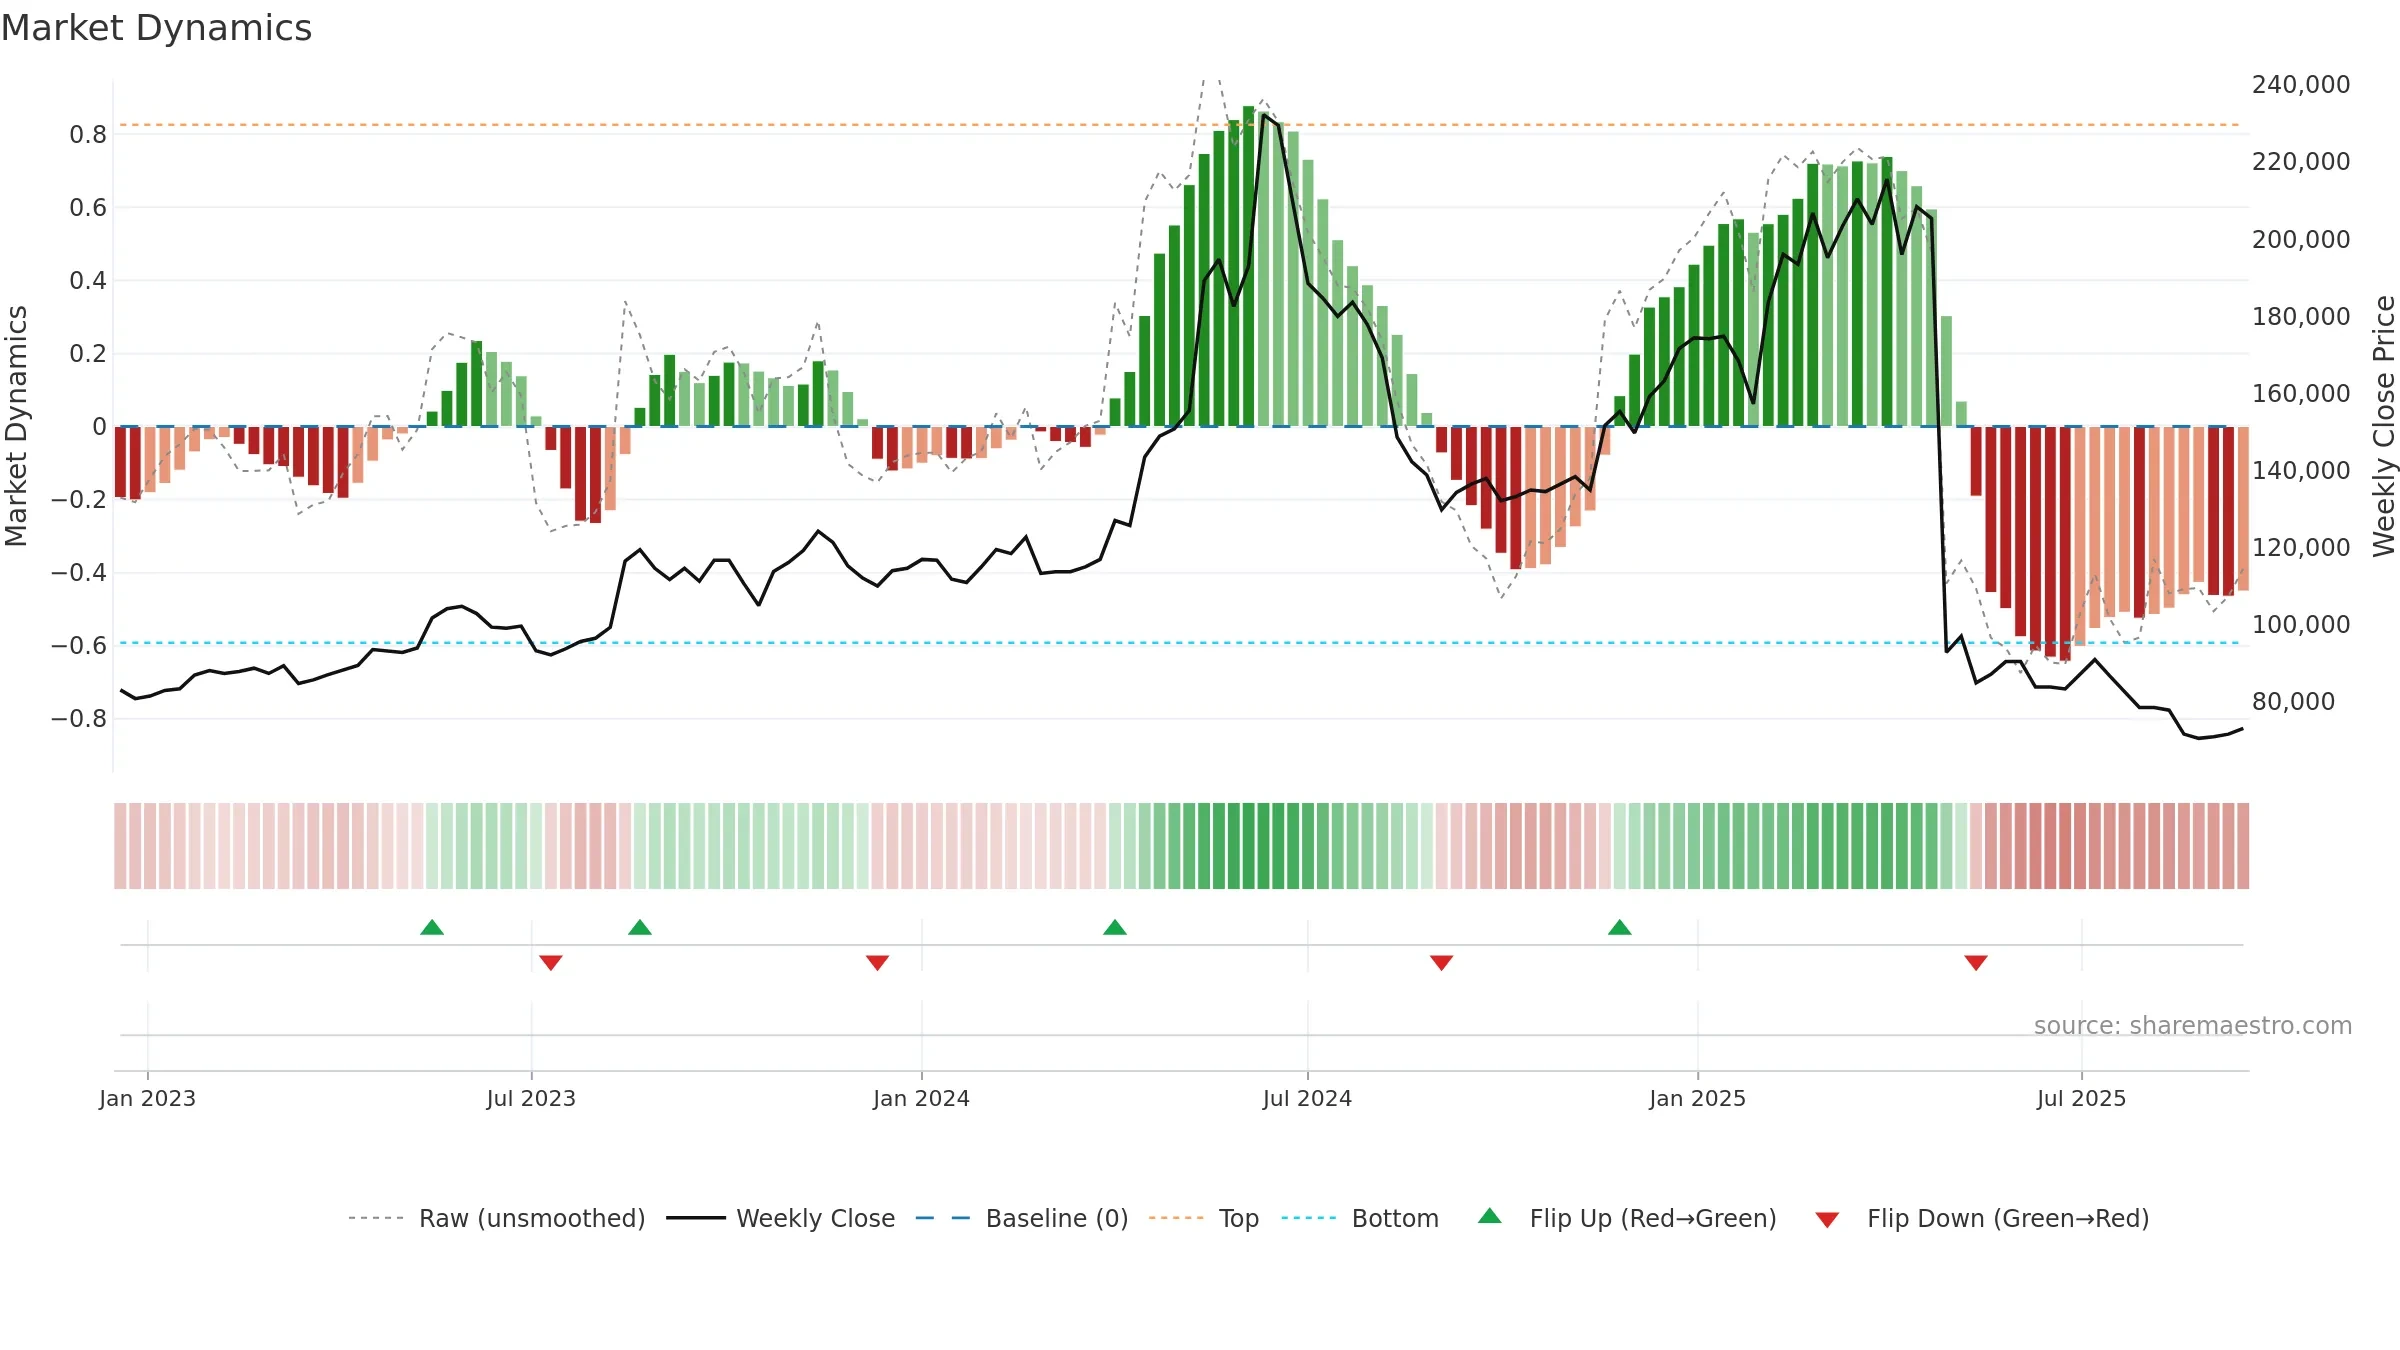Click the tallest dark green bar near Jul 2024

click(1248, 266)
